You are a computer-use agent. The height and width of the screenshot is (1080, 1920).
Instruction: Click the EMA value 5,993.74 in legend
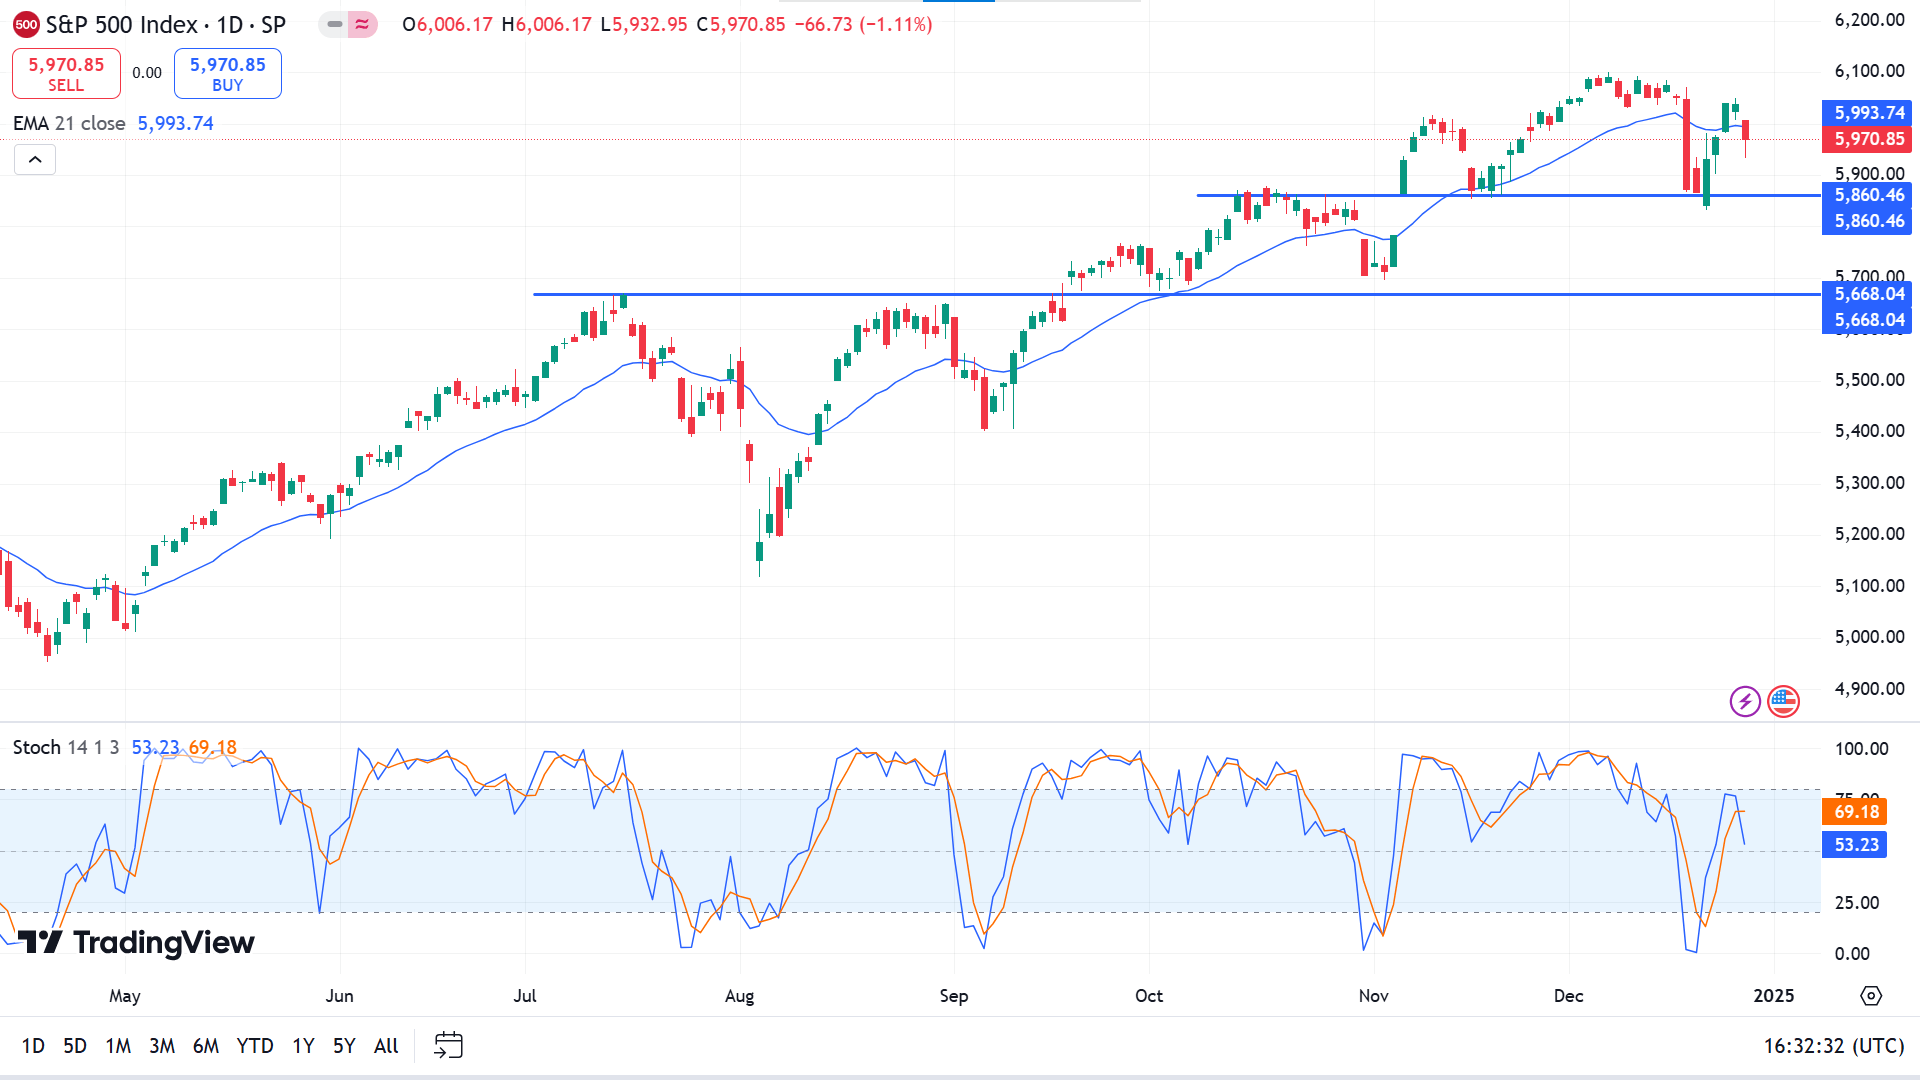(x=176, y=123)
